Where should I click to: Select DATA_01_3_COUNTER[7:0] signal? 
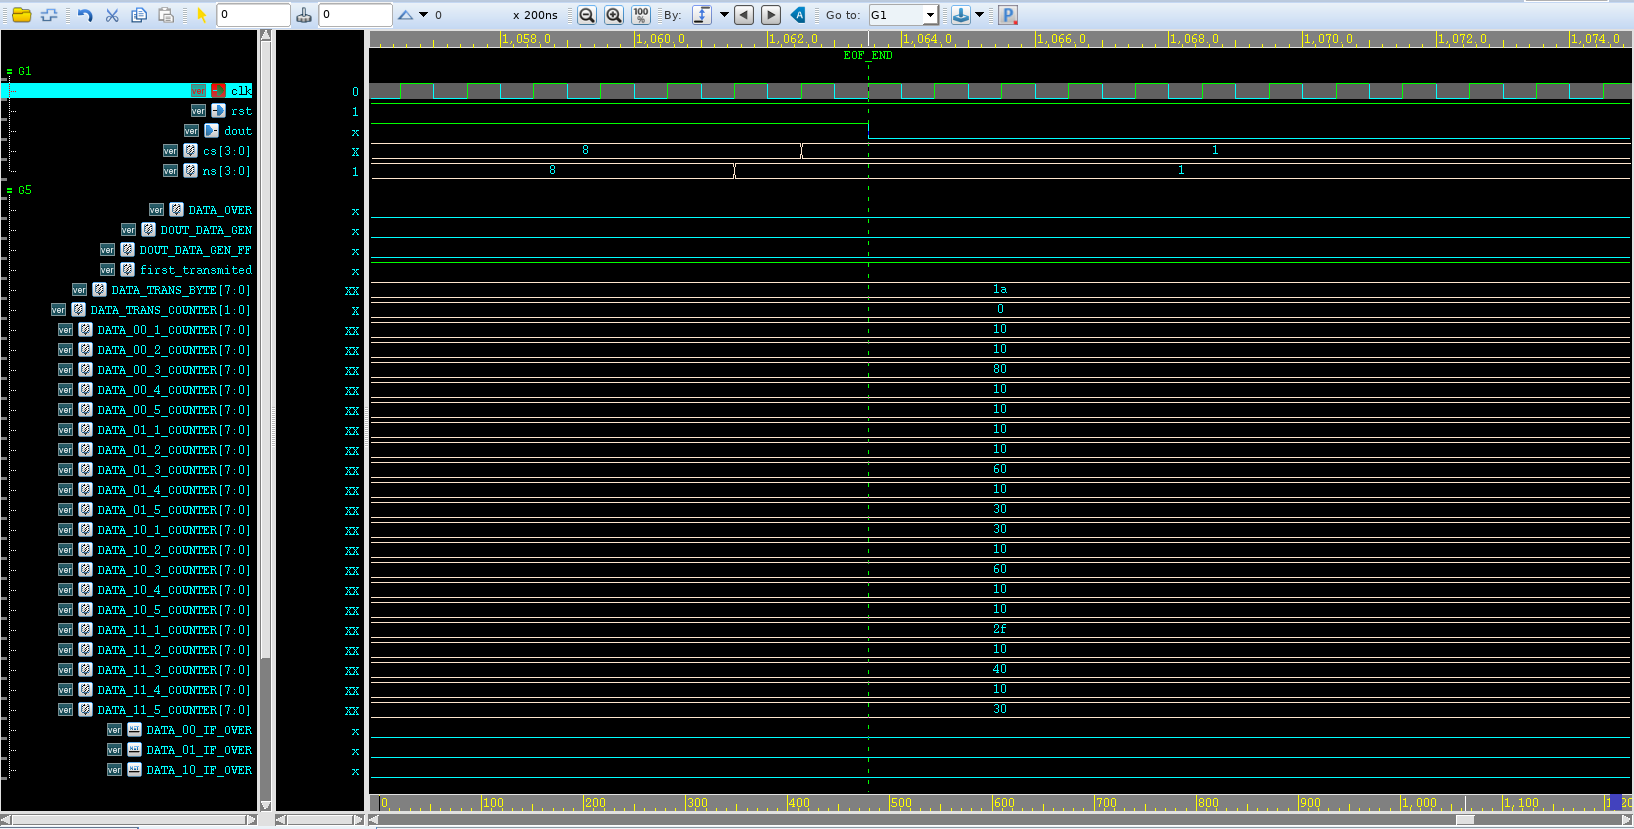tap(174, 470)
